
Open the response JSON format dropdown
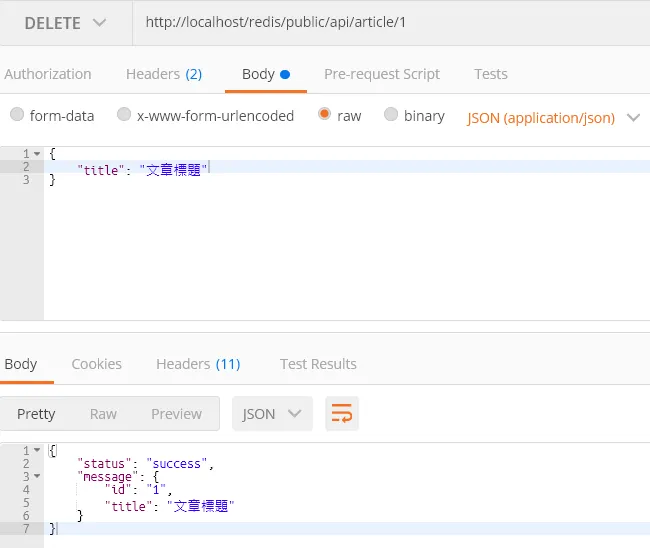(272, 414)
